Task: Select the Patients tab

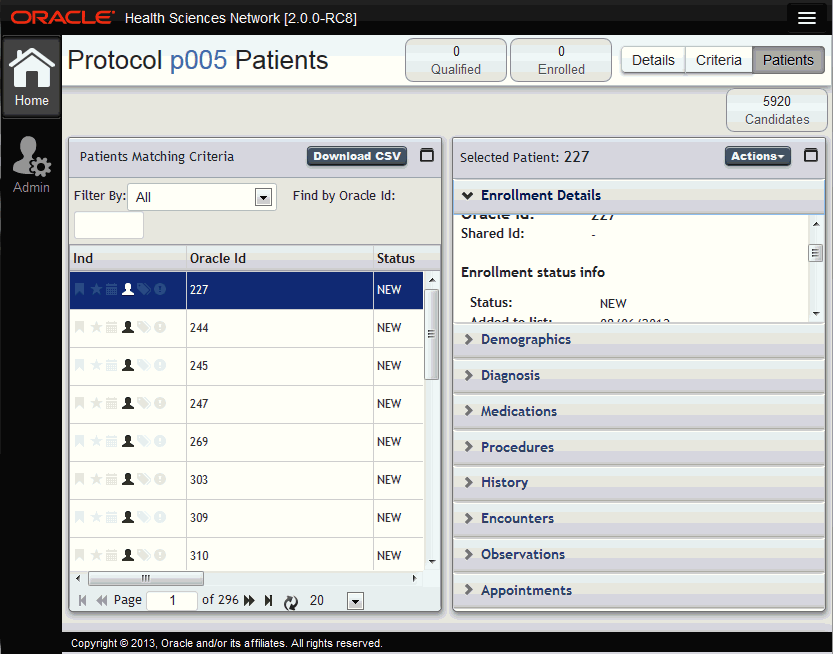Action: [x=788, y=60]
